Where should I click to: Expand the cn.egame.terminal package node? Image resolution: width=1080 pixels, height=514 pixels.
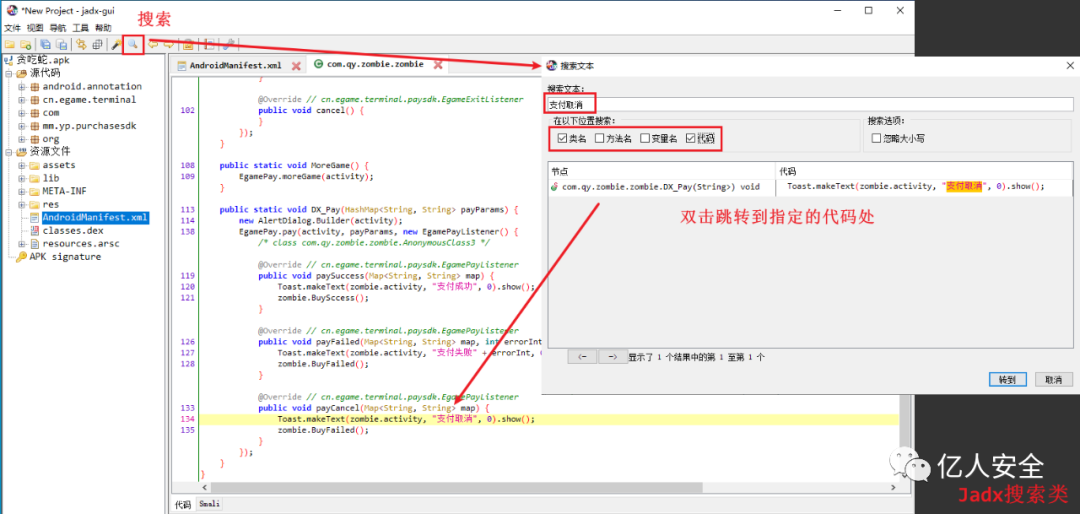point(22,100)
